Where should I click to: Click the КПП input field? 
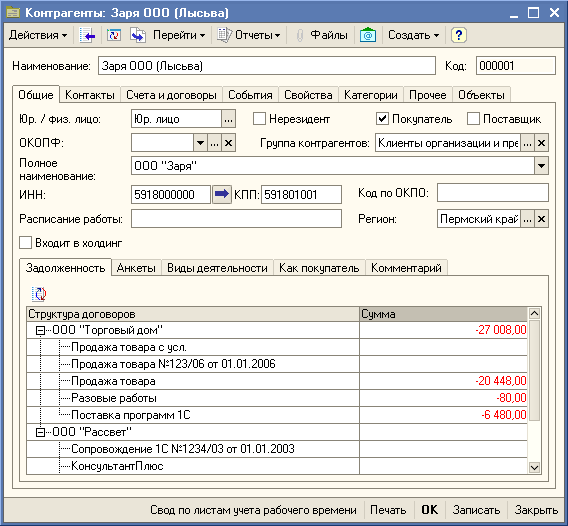pos(301,195)
